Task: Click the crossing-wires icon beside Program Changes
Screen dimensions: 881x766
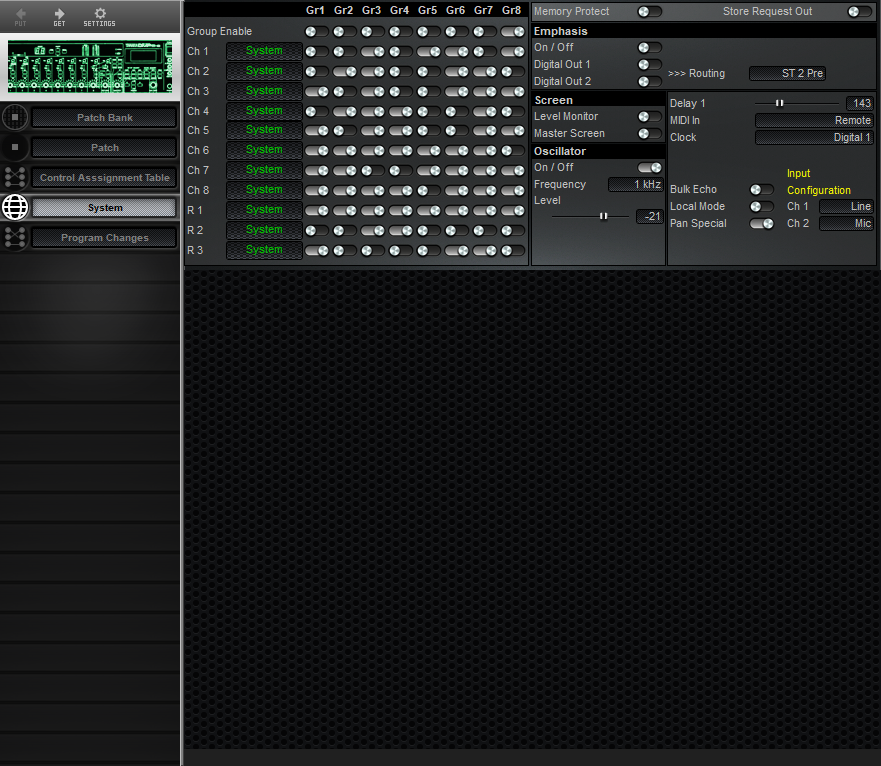Action: (x=14, y=237)
